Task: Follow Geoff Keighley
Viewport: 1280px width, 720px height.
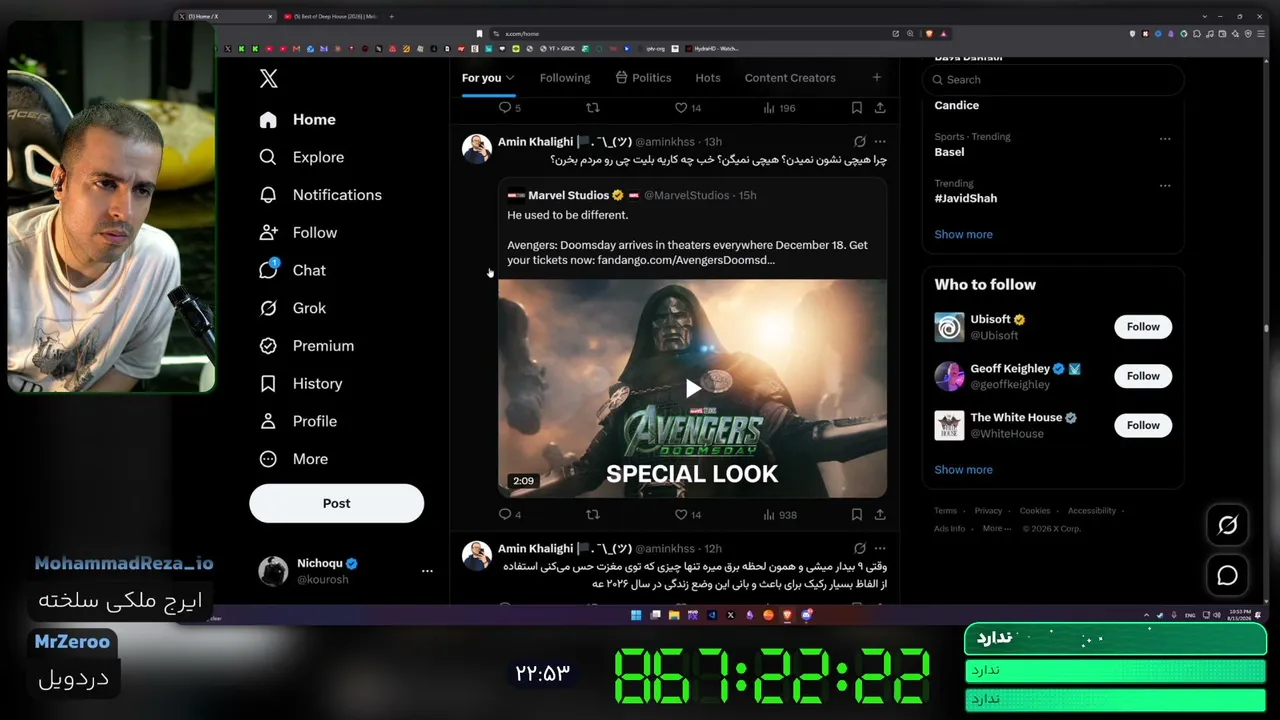Action: pos(1143,376)
